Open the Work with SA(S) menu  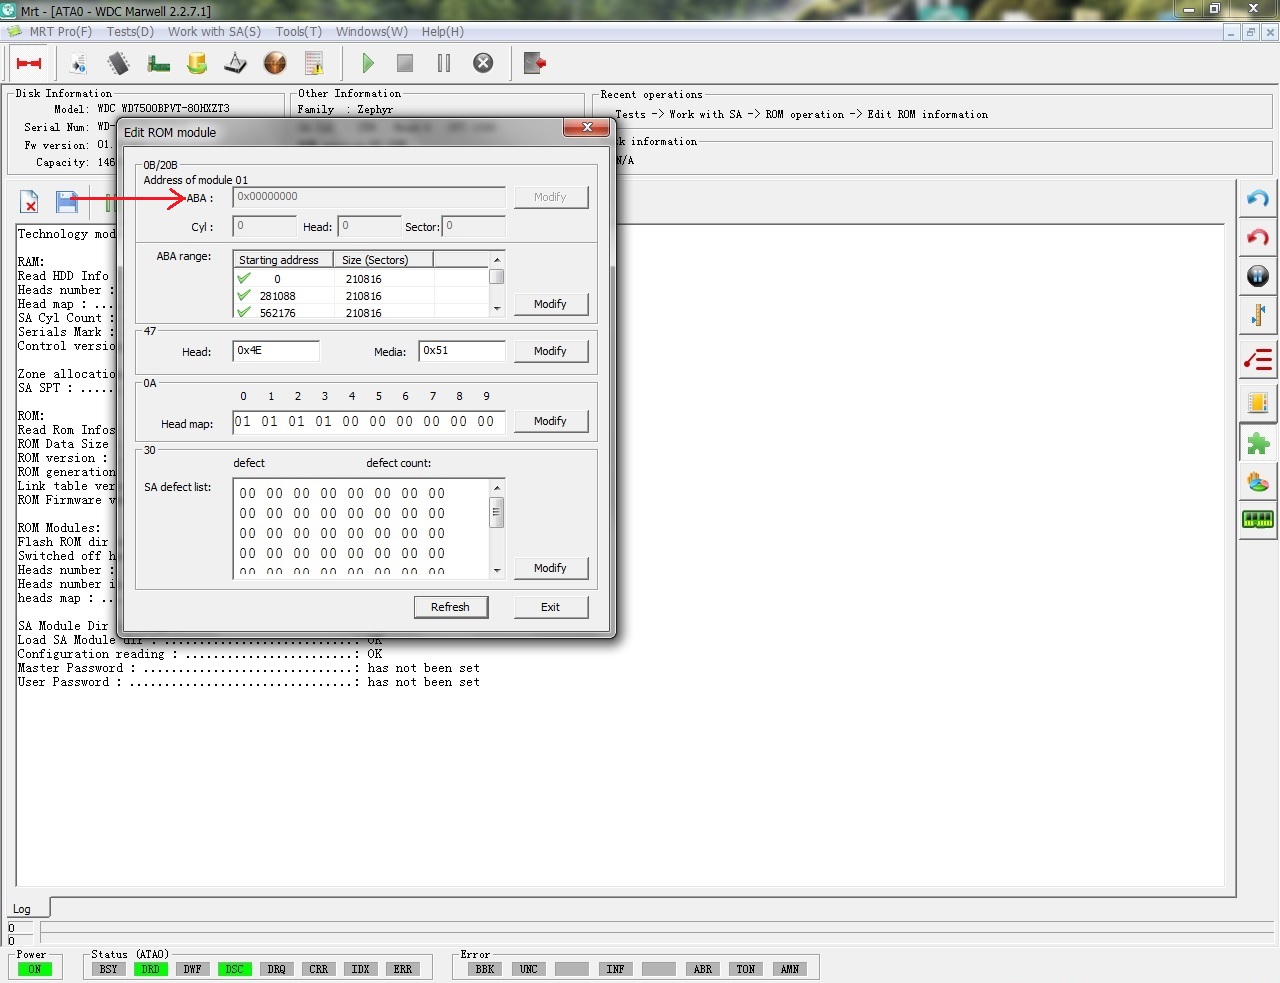[x=214, y=31]
